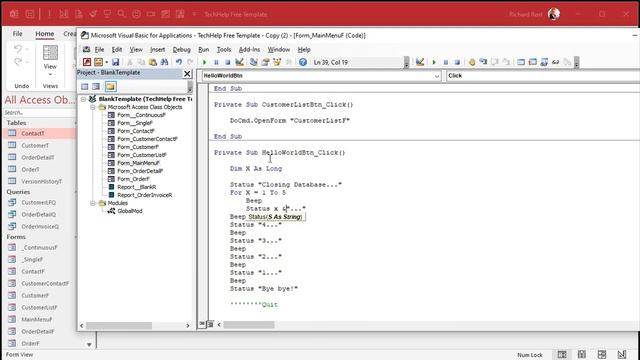Collapse the Modules folder in project tree

pyautogui.click(x=93, y=203)
